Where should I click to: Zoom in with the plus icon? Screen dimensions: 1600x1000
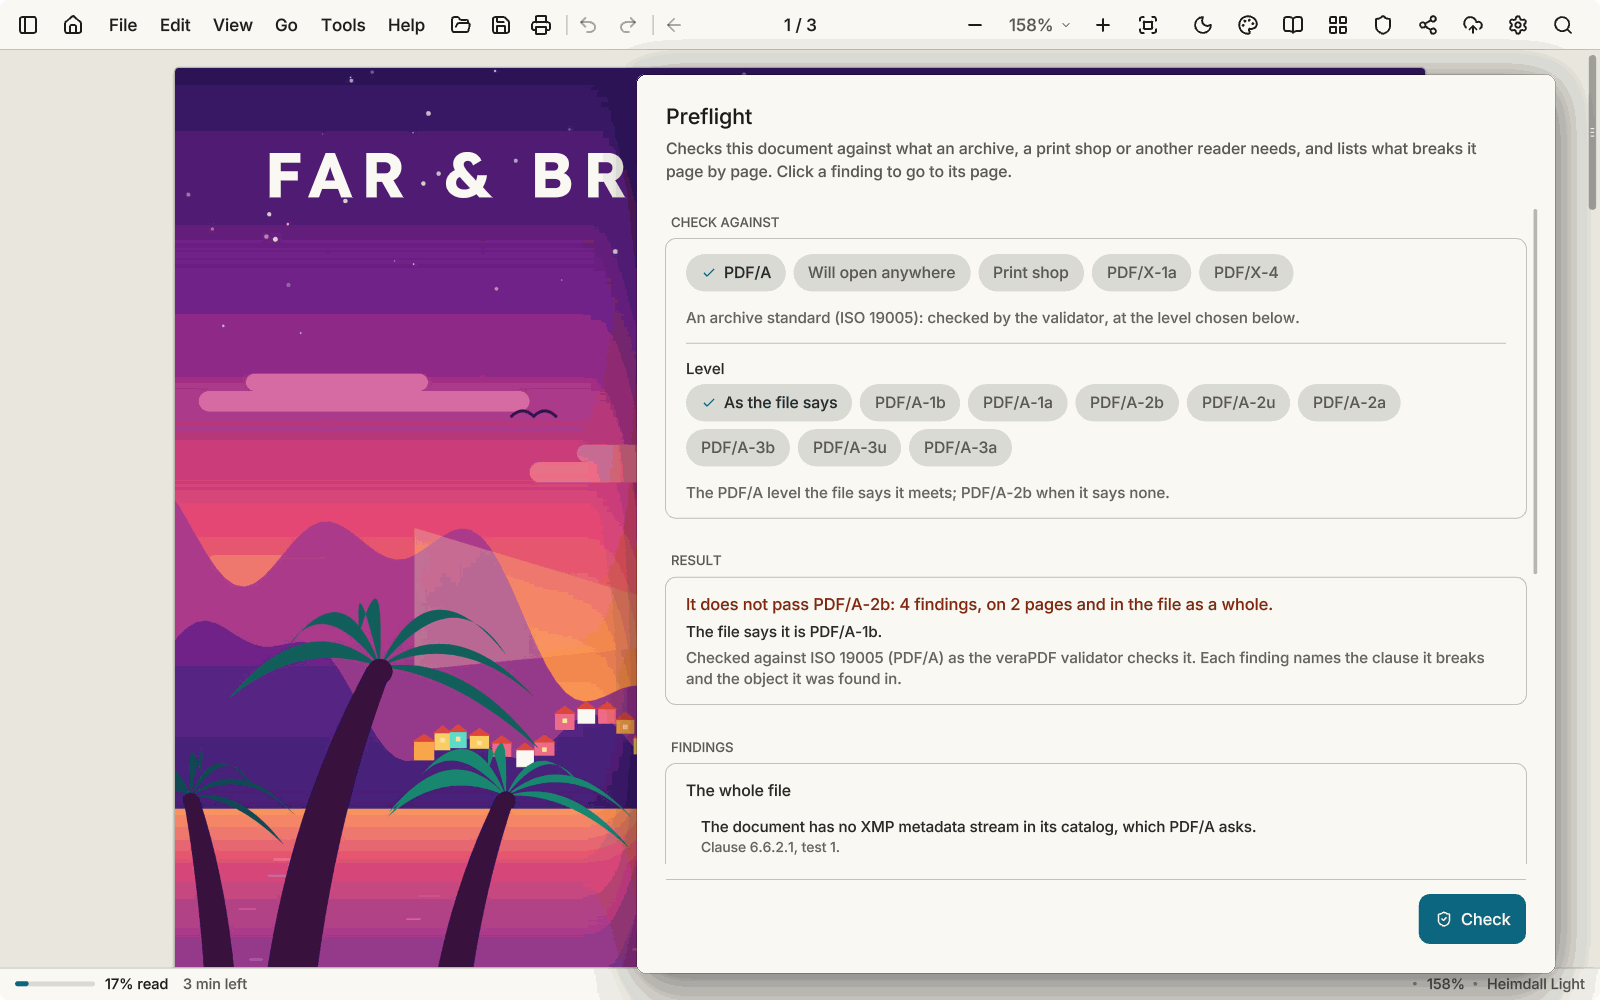point(1103,25)
